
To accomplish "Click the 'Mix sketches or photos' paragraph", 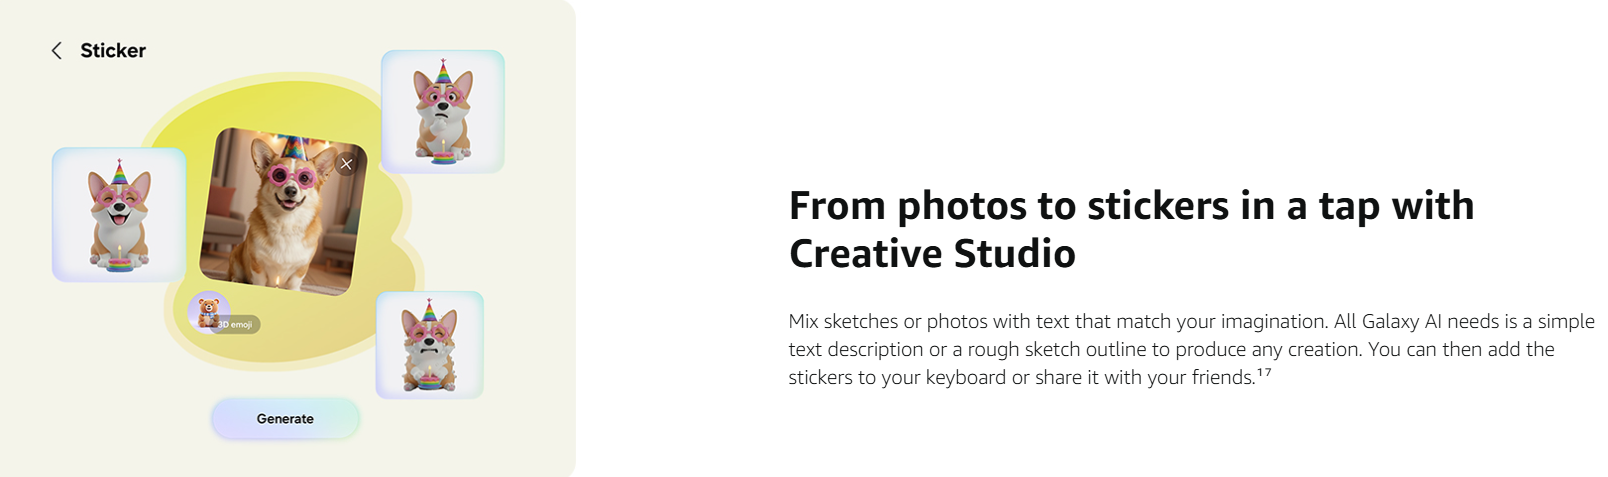I will 1190,349.
